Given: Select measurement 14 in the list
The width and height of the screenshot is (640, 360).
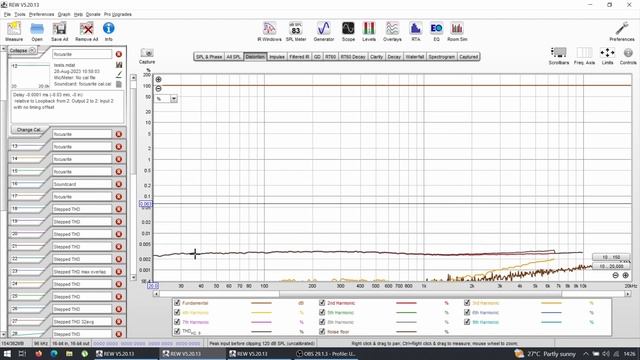Looking at the screenshot, I should [67, 159].
